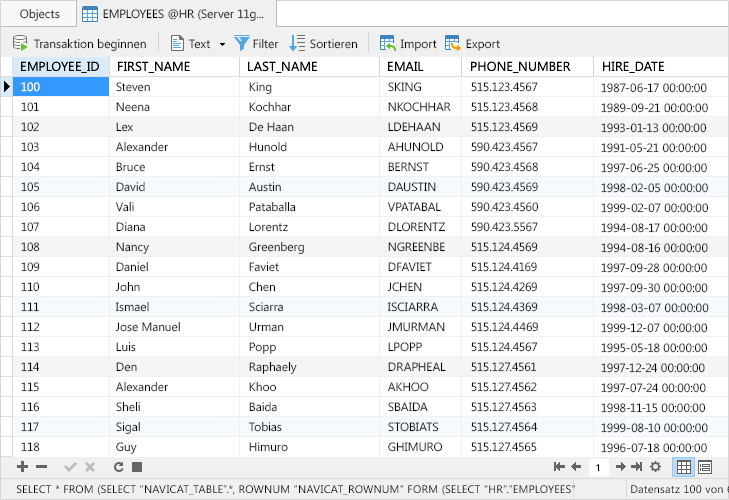Delete record using the minus icon
This screenshot has width=729, height=500.
pos(41,467)
